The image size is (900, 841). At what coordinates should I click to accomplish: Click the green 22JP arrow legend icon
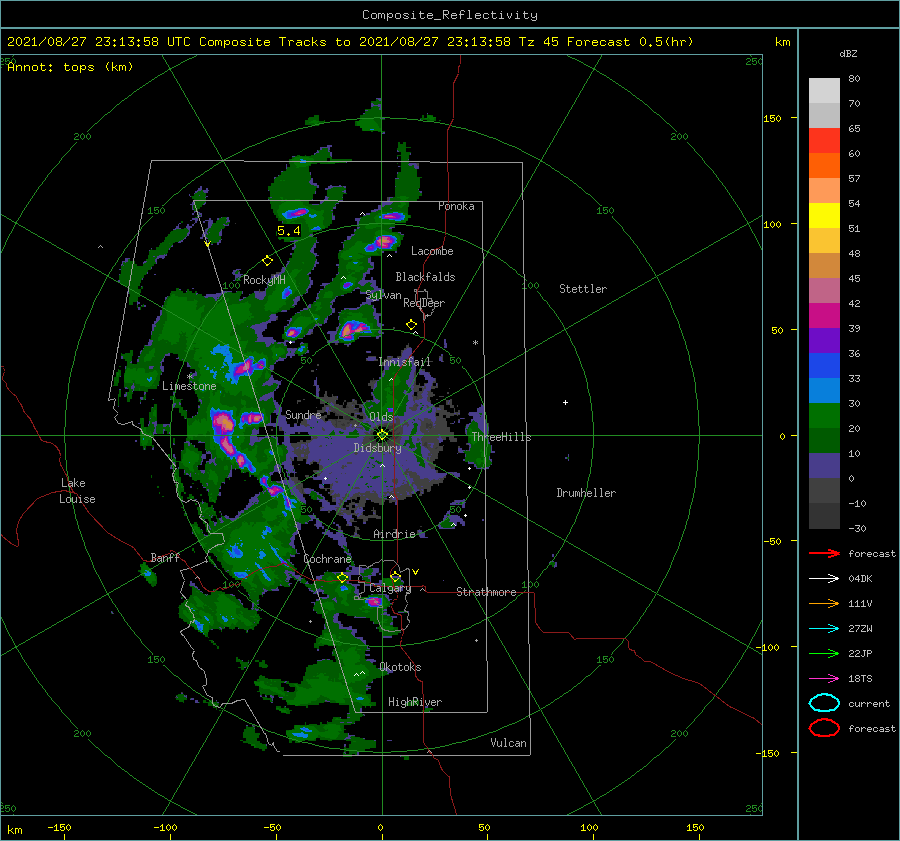click(824, 653)
